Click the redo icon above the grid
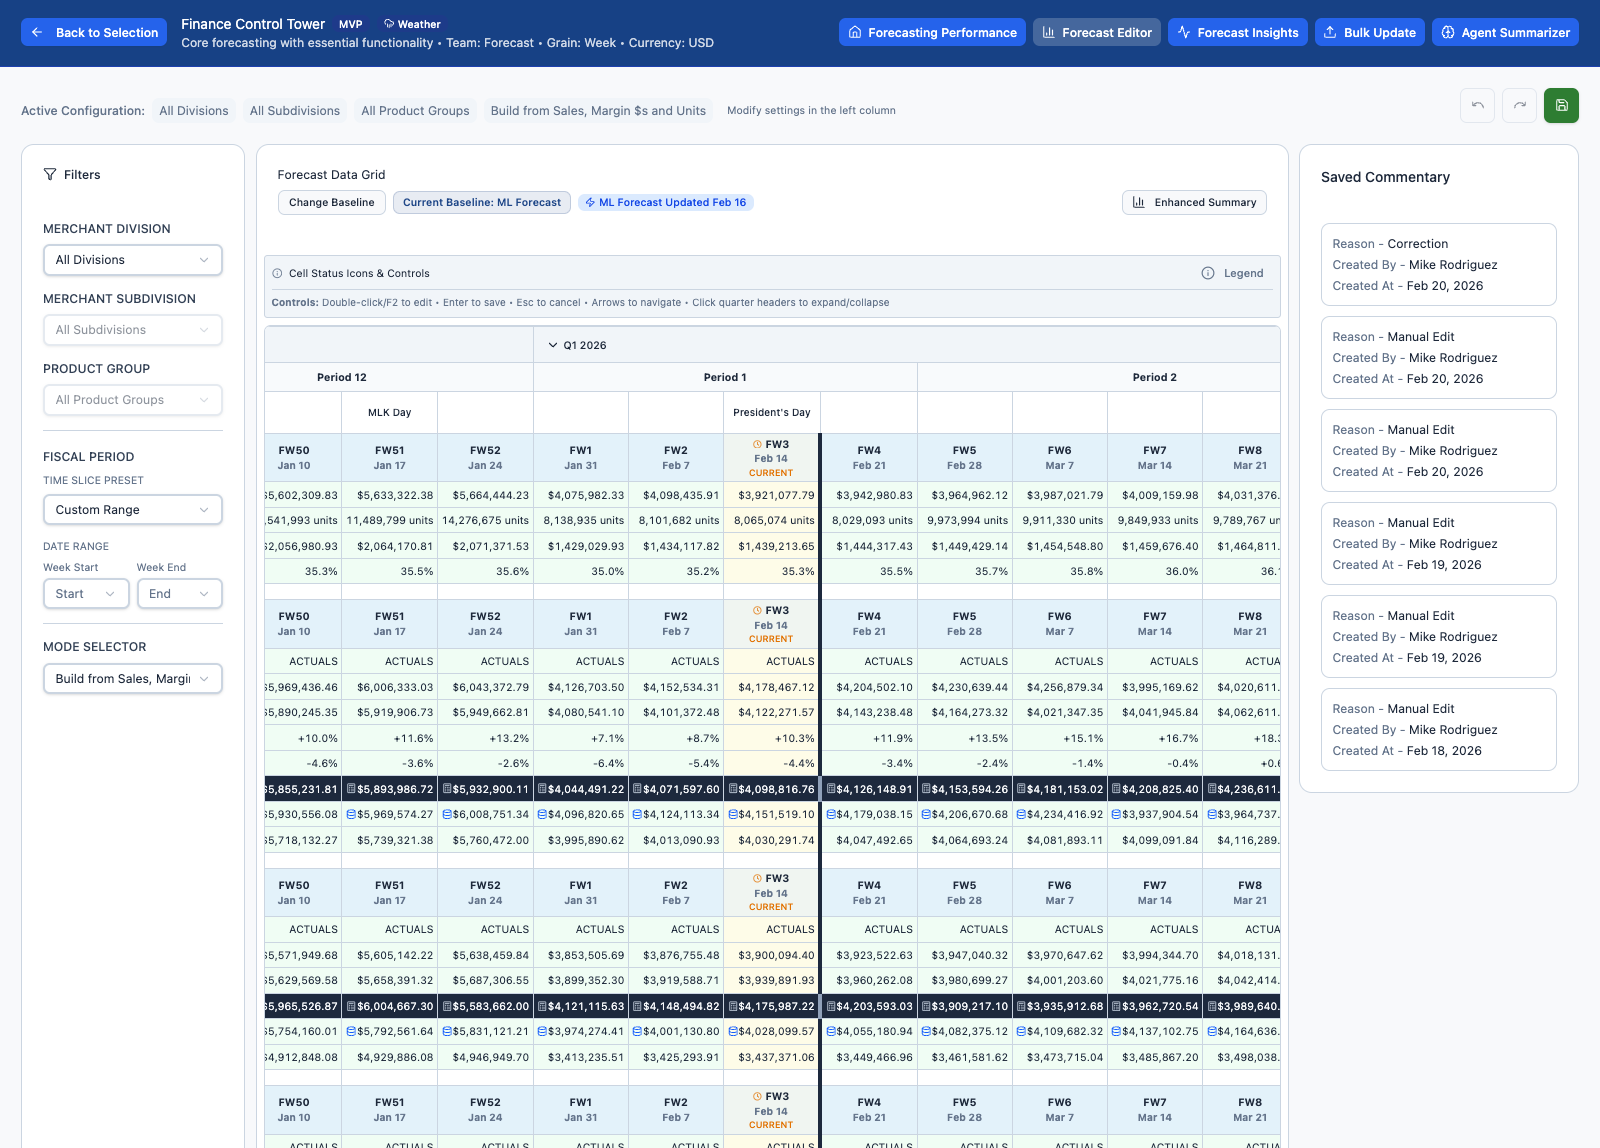The width and height of the screenshot is (1600, 1148). [x=1519, y=105]
